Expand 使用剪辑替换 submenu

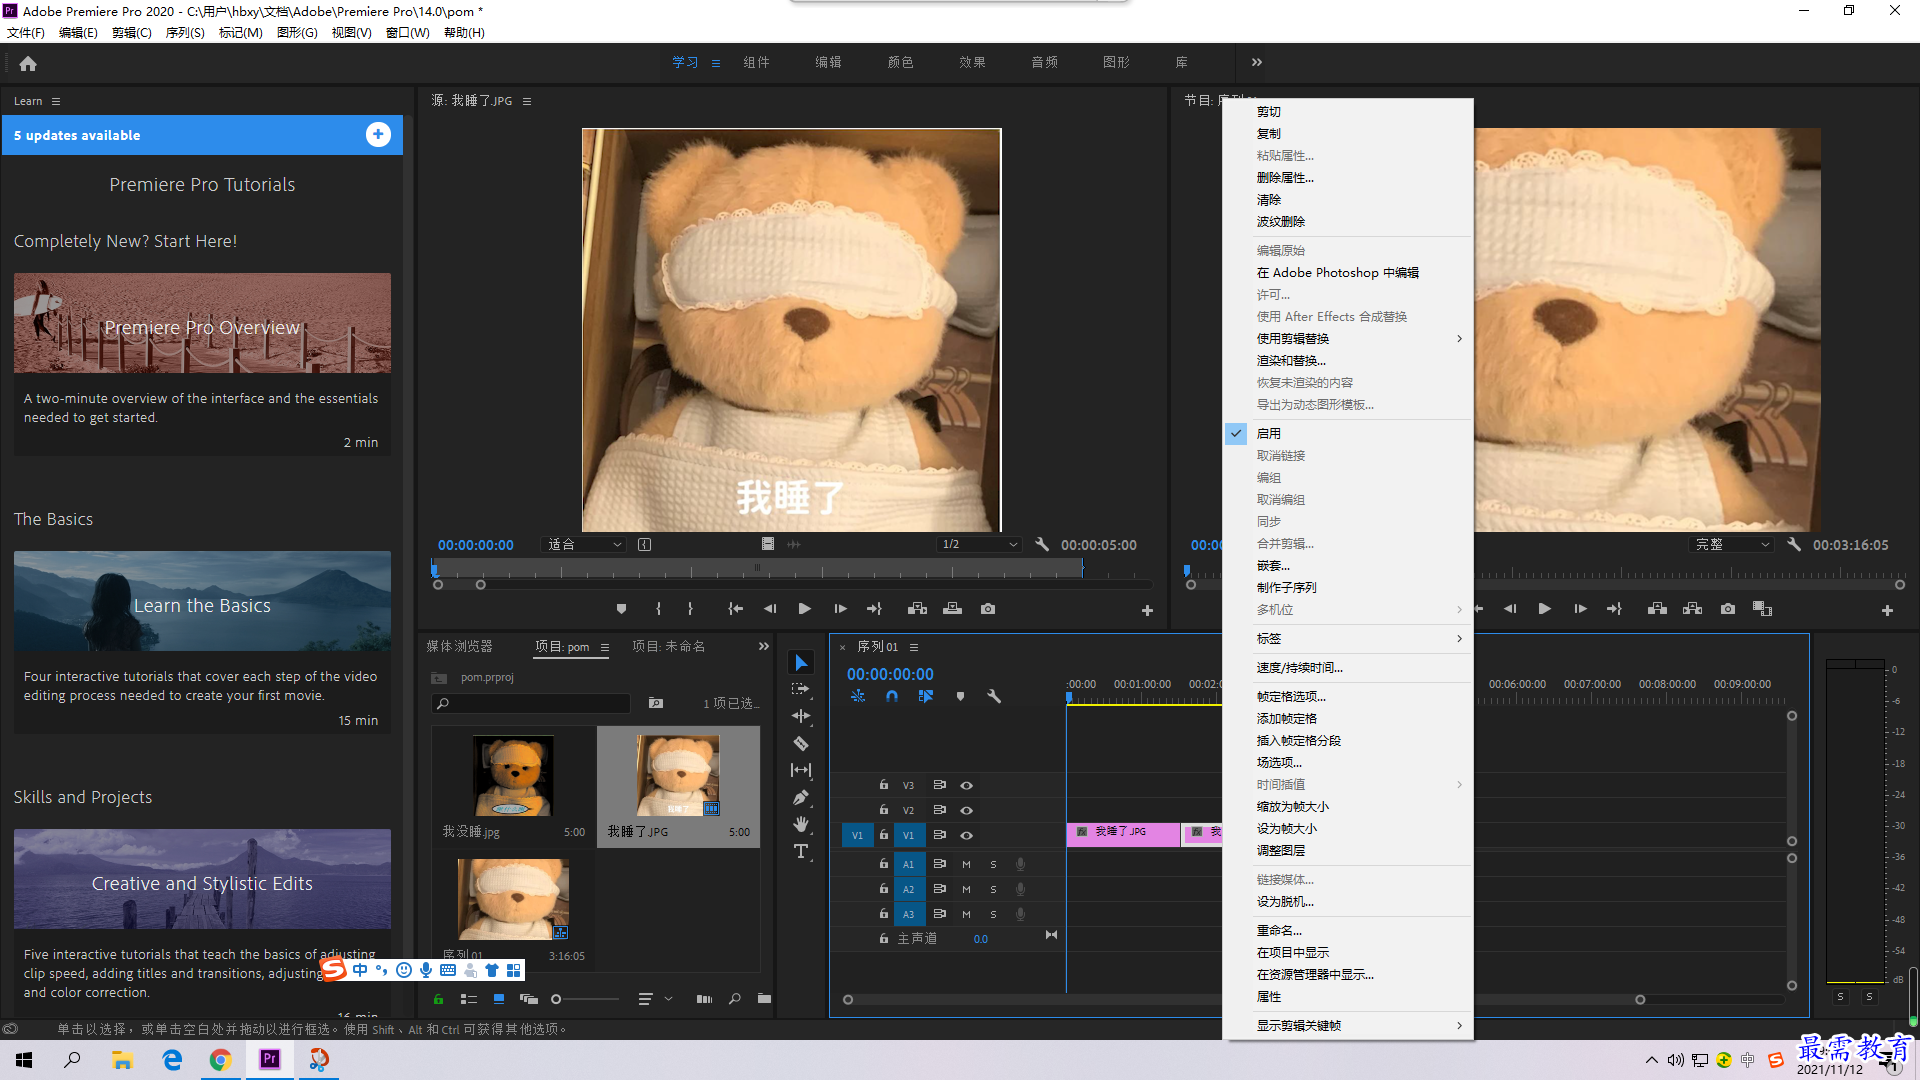click(x=1348, y=338)
